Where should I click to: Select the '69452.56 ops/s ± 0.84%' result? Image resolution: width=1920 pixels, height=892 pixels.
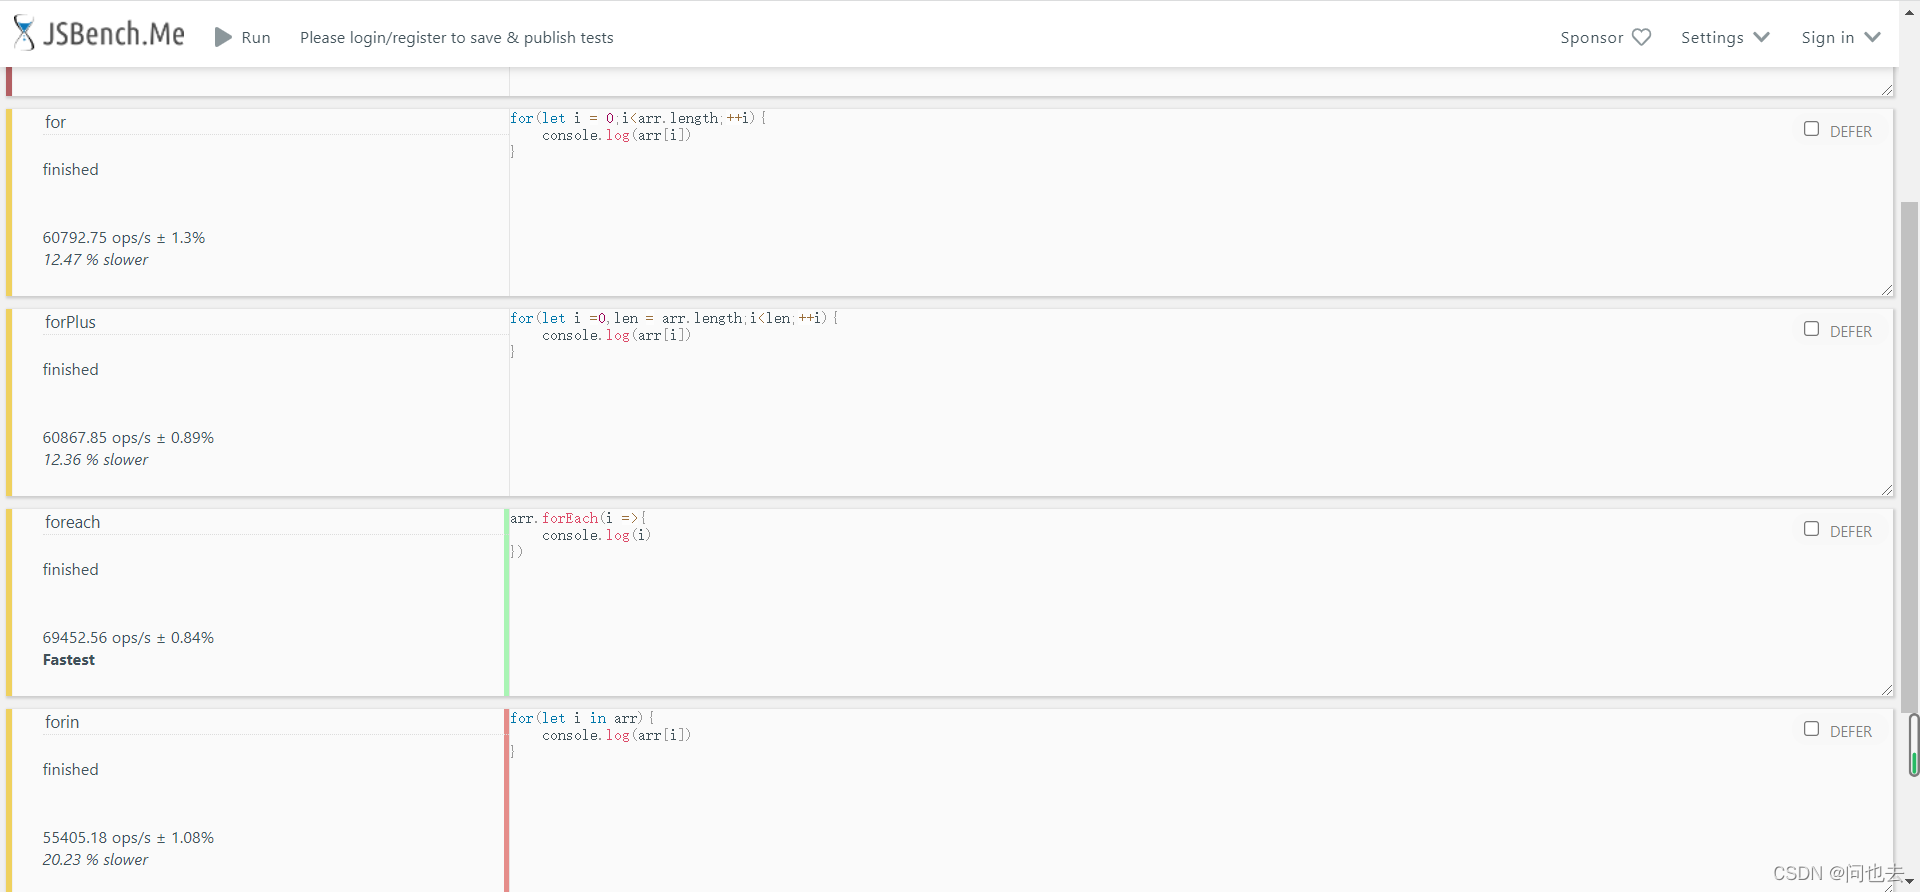128,638
